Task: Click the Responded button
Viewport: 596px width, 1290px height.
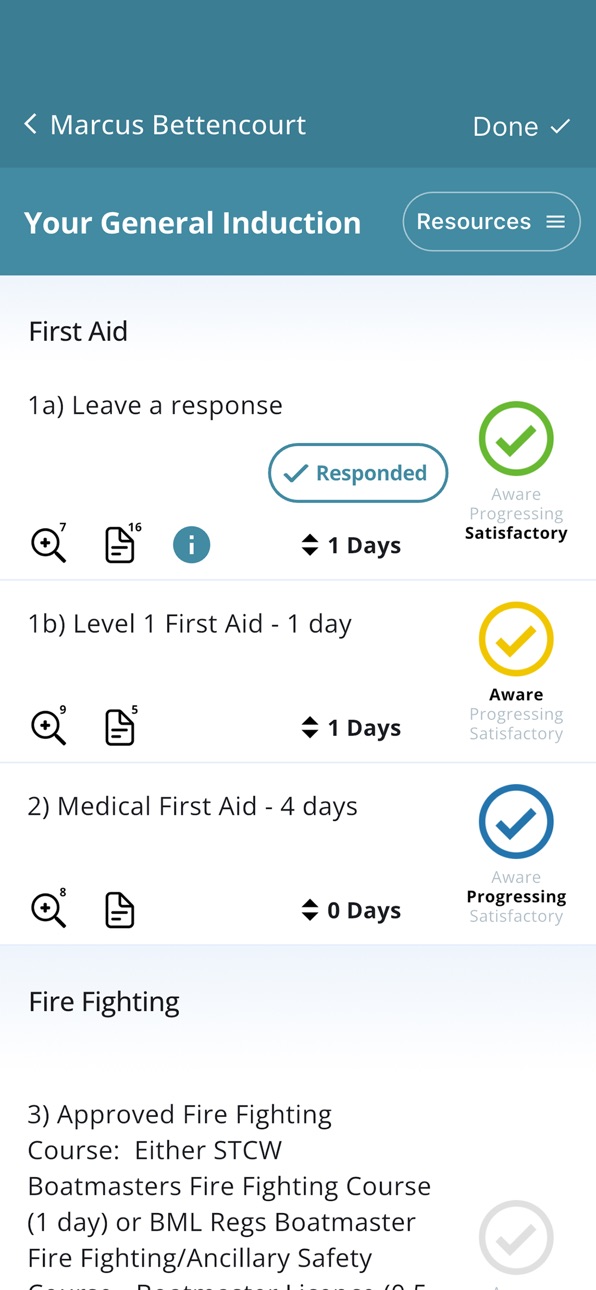Action: (358, 473)
